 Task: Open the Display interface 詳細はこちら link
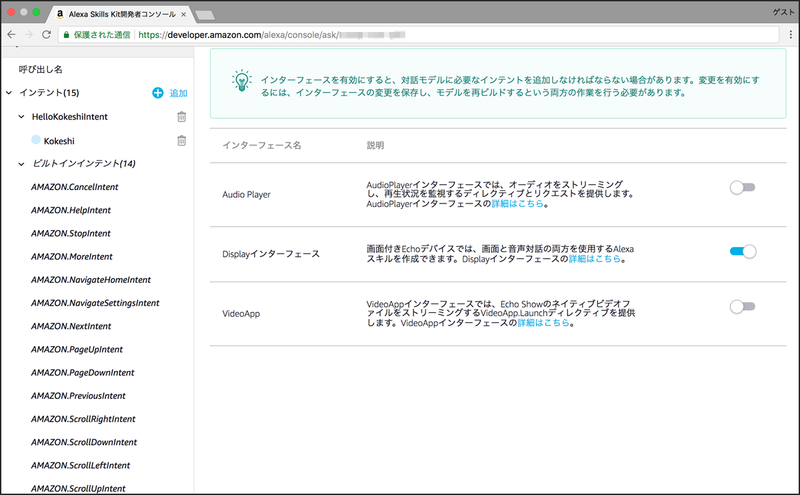pyautogui.click(x=595, y=259)
